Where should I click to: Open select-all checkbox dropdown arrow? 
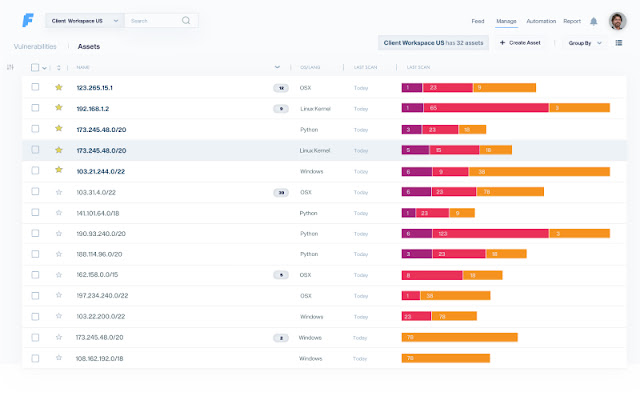[44, 68]
